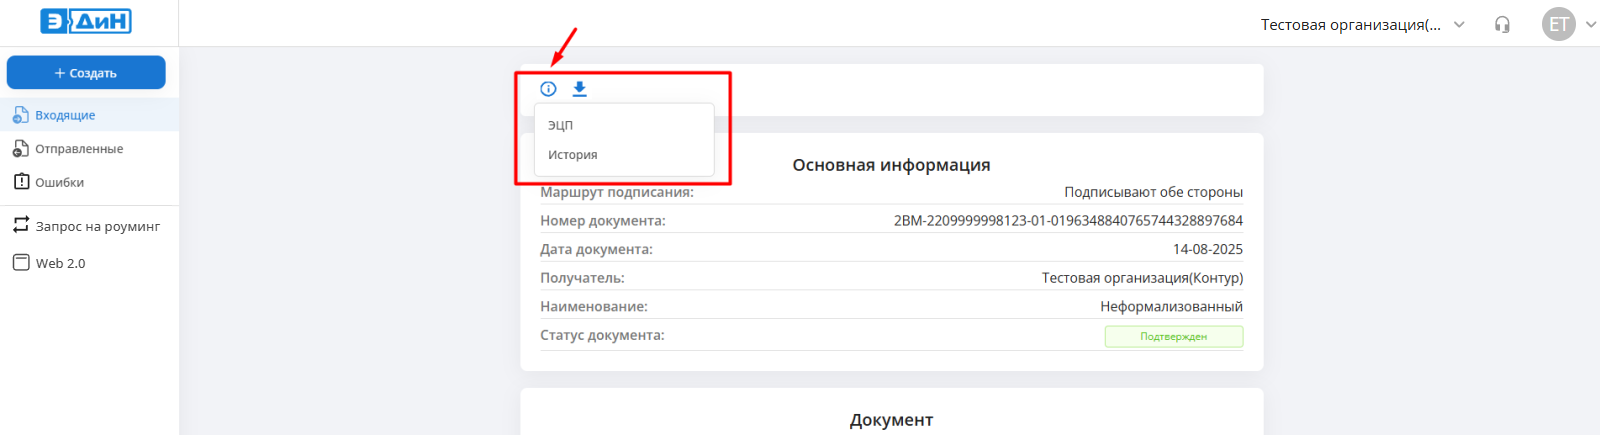The height and width of the screenshot is (435, 1600).
Task: Click the information icon above the document card
Action: pyautogui.click(x=548, y=89)
